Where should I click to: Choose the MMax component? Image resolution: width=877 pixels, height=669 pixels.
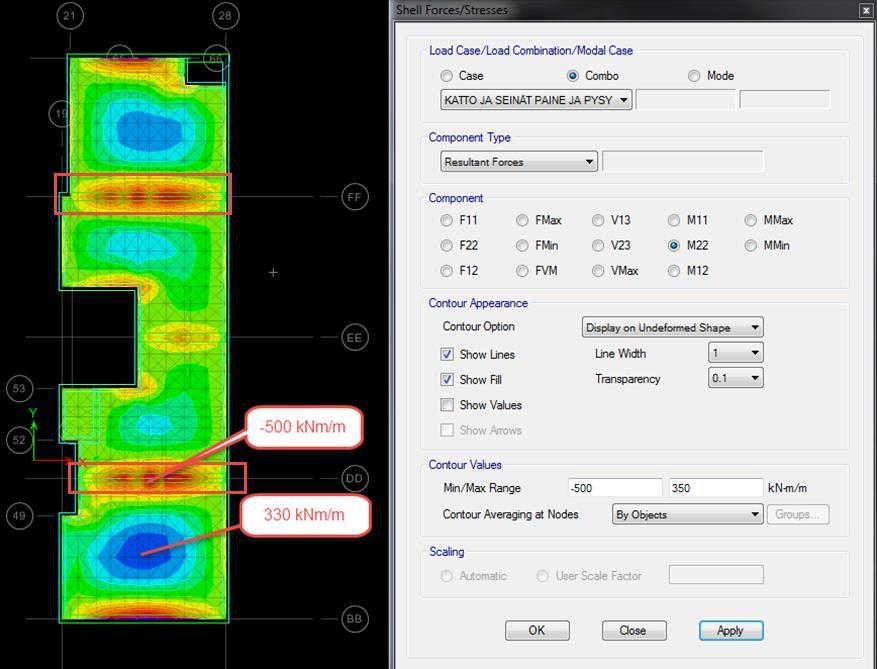pos(751,220)
